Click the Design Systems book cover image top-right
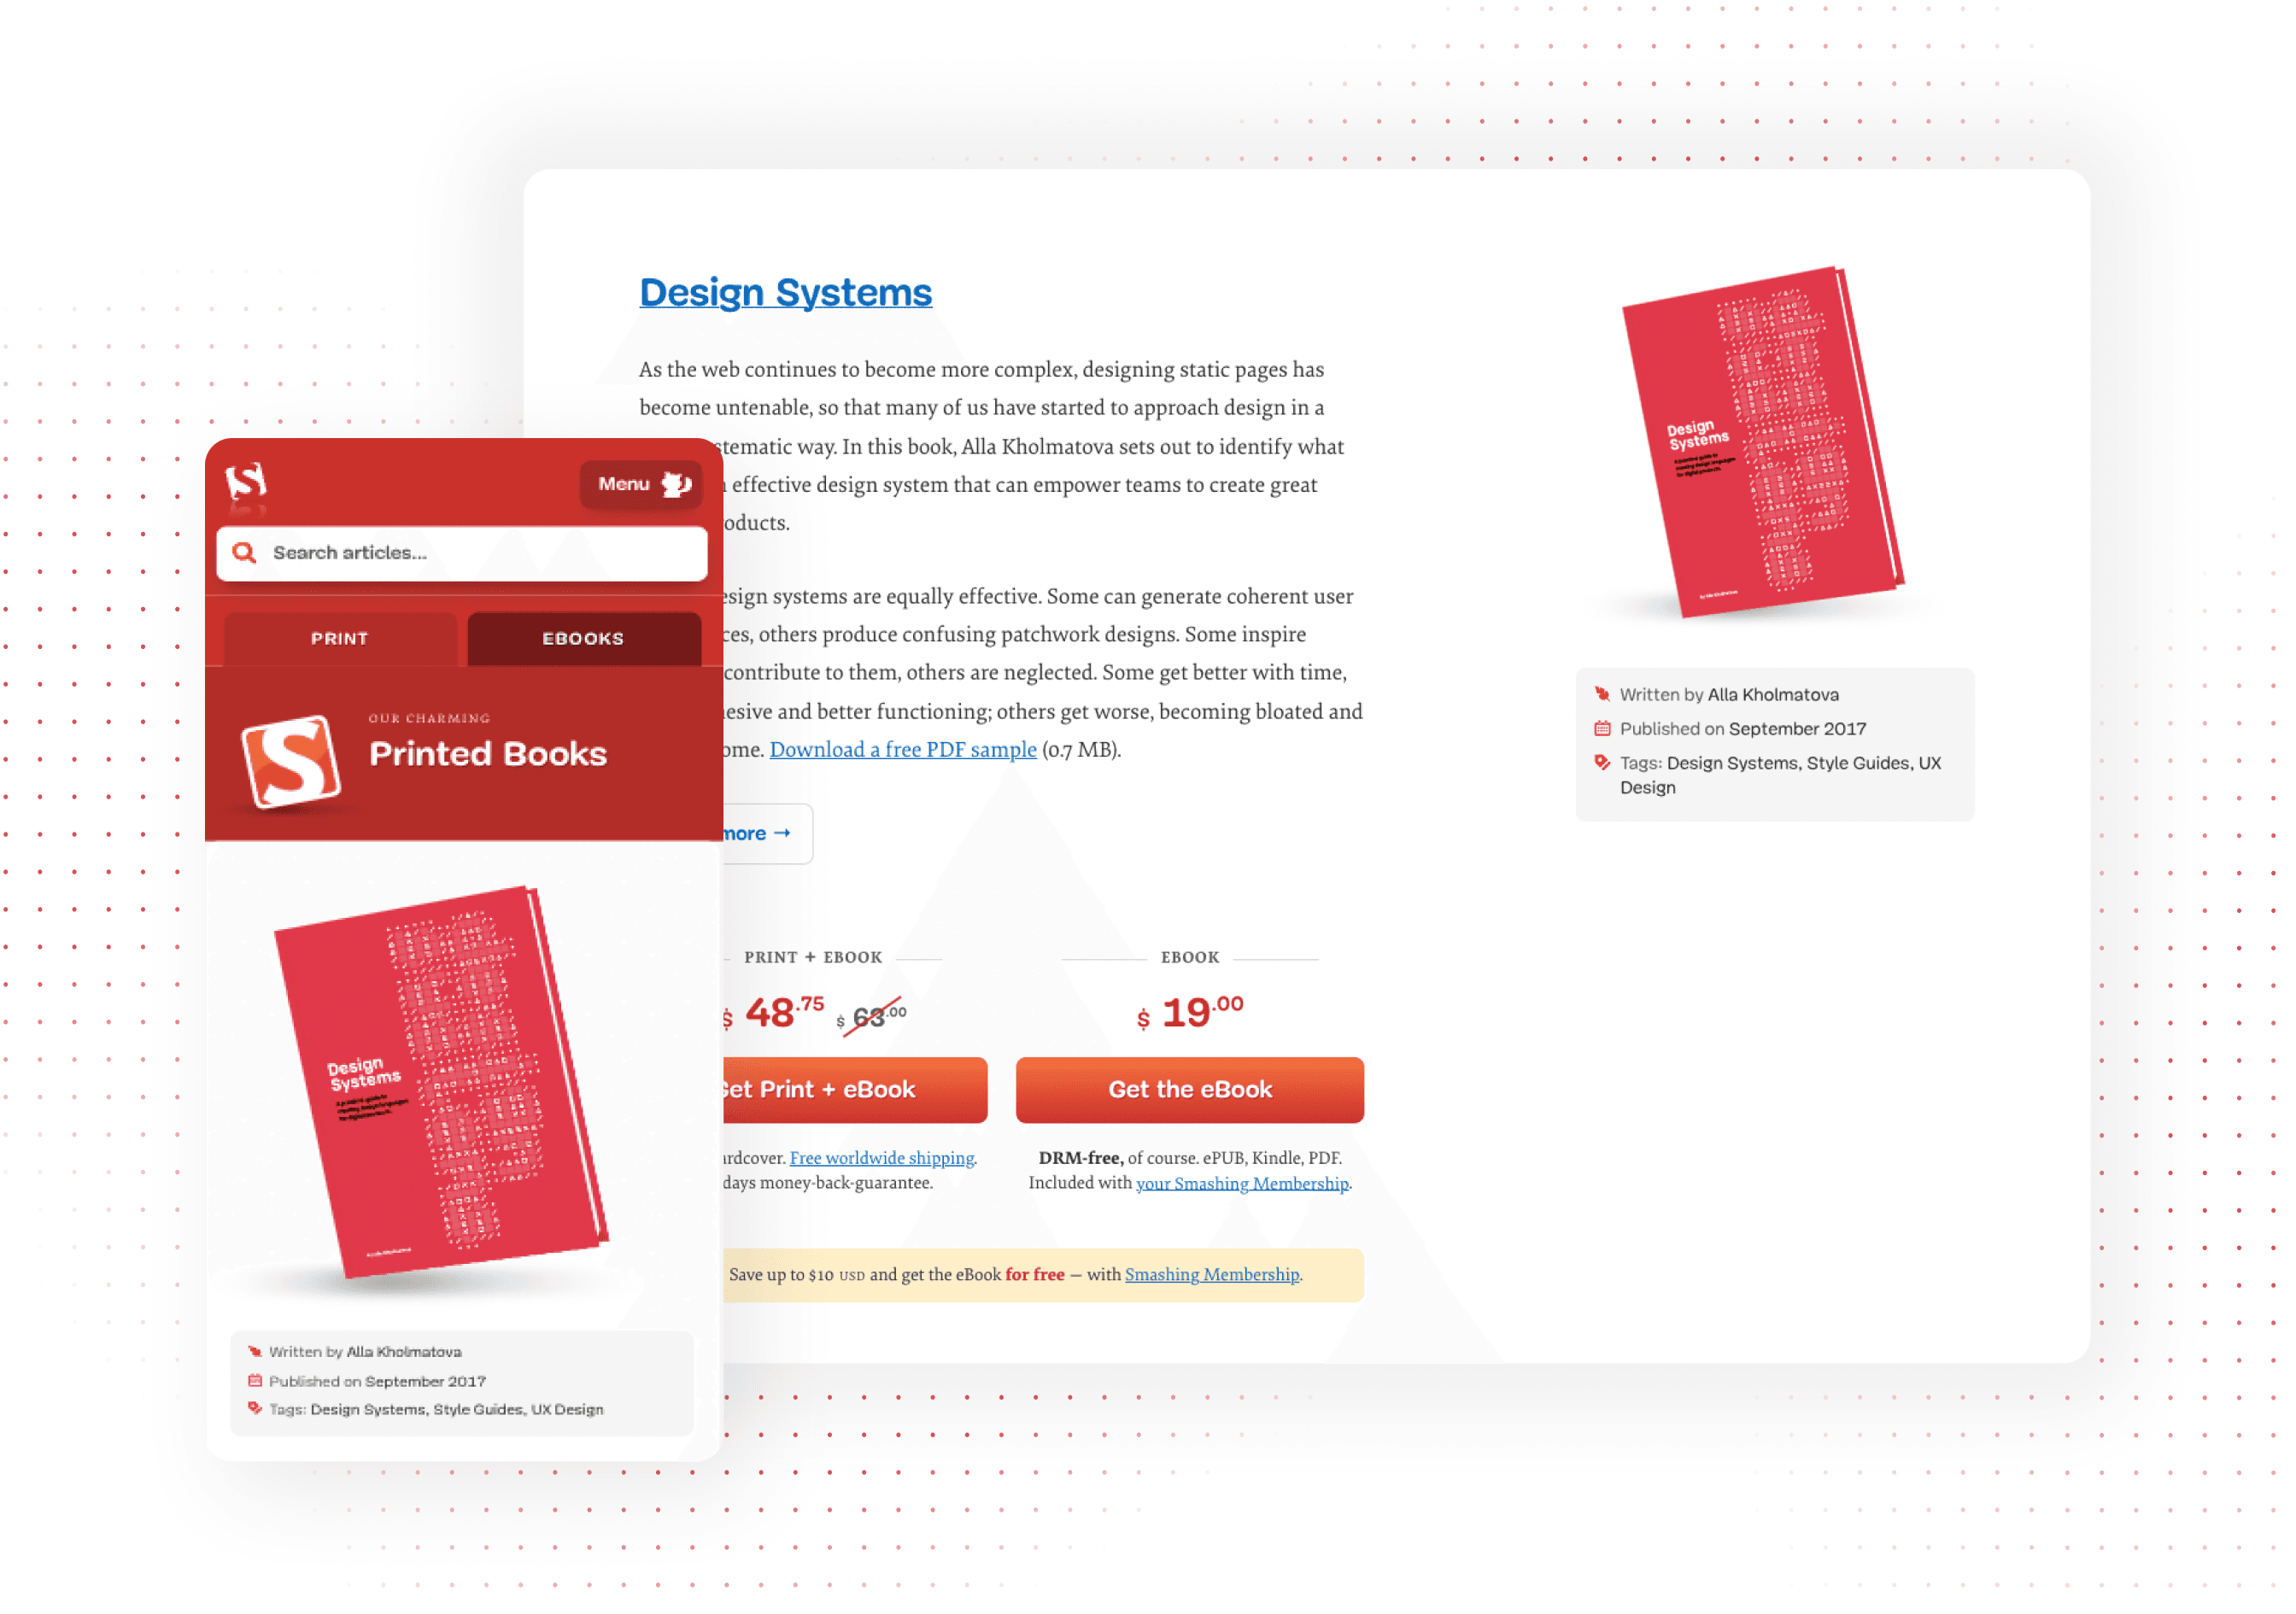The width and height of the screenshot is (2296, 1614). tap(1748, 446)
